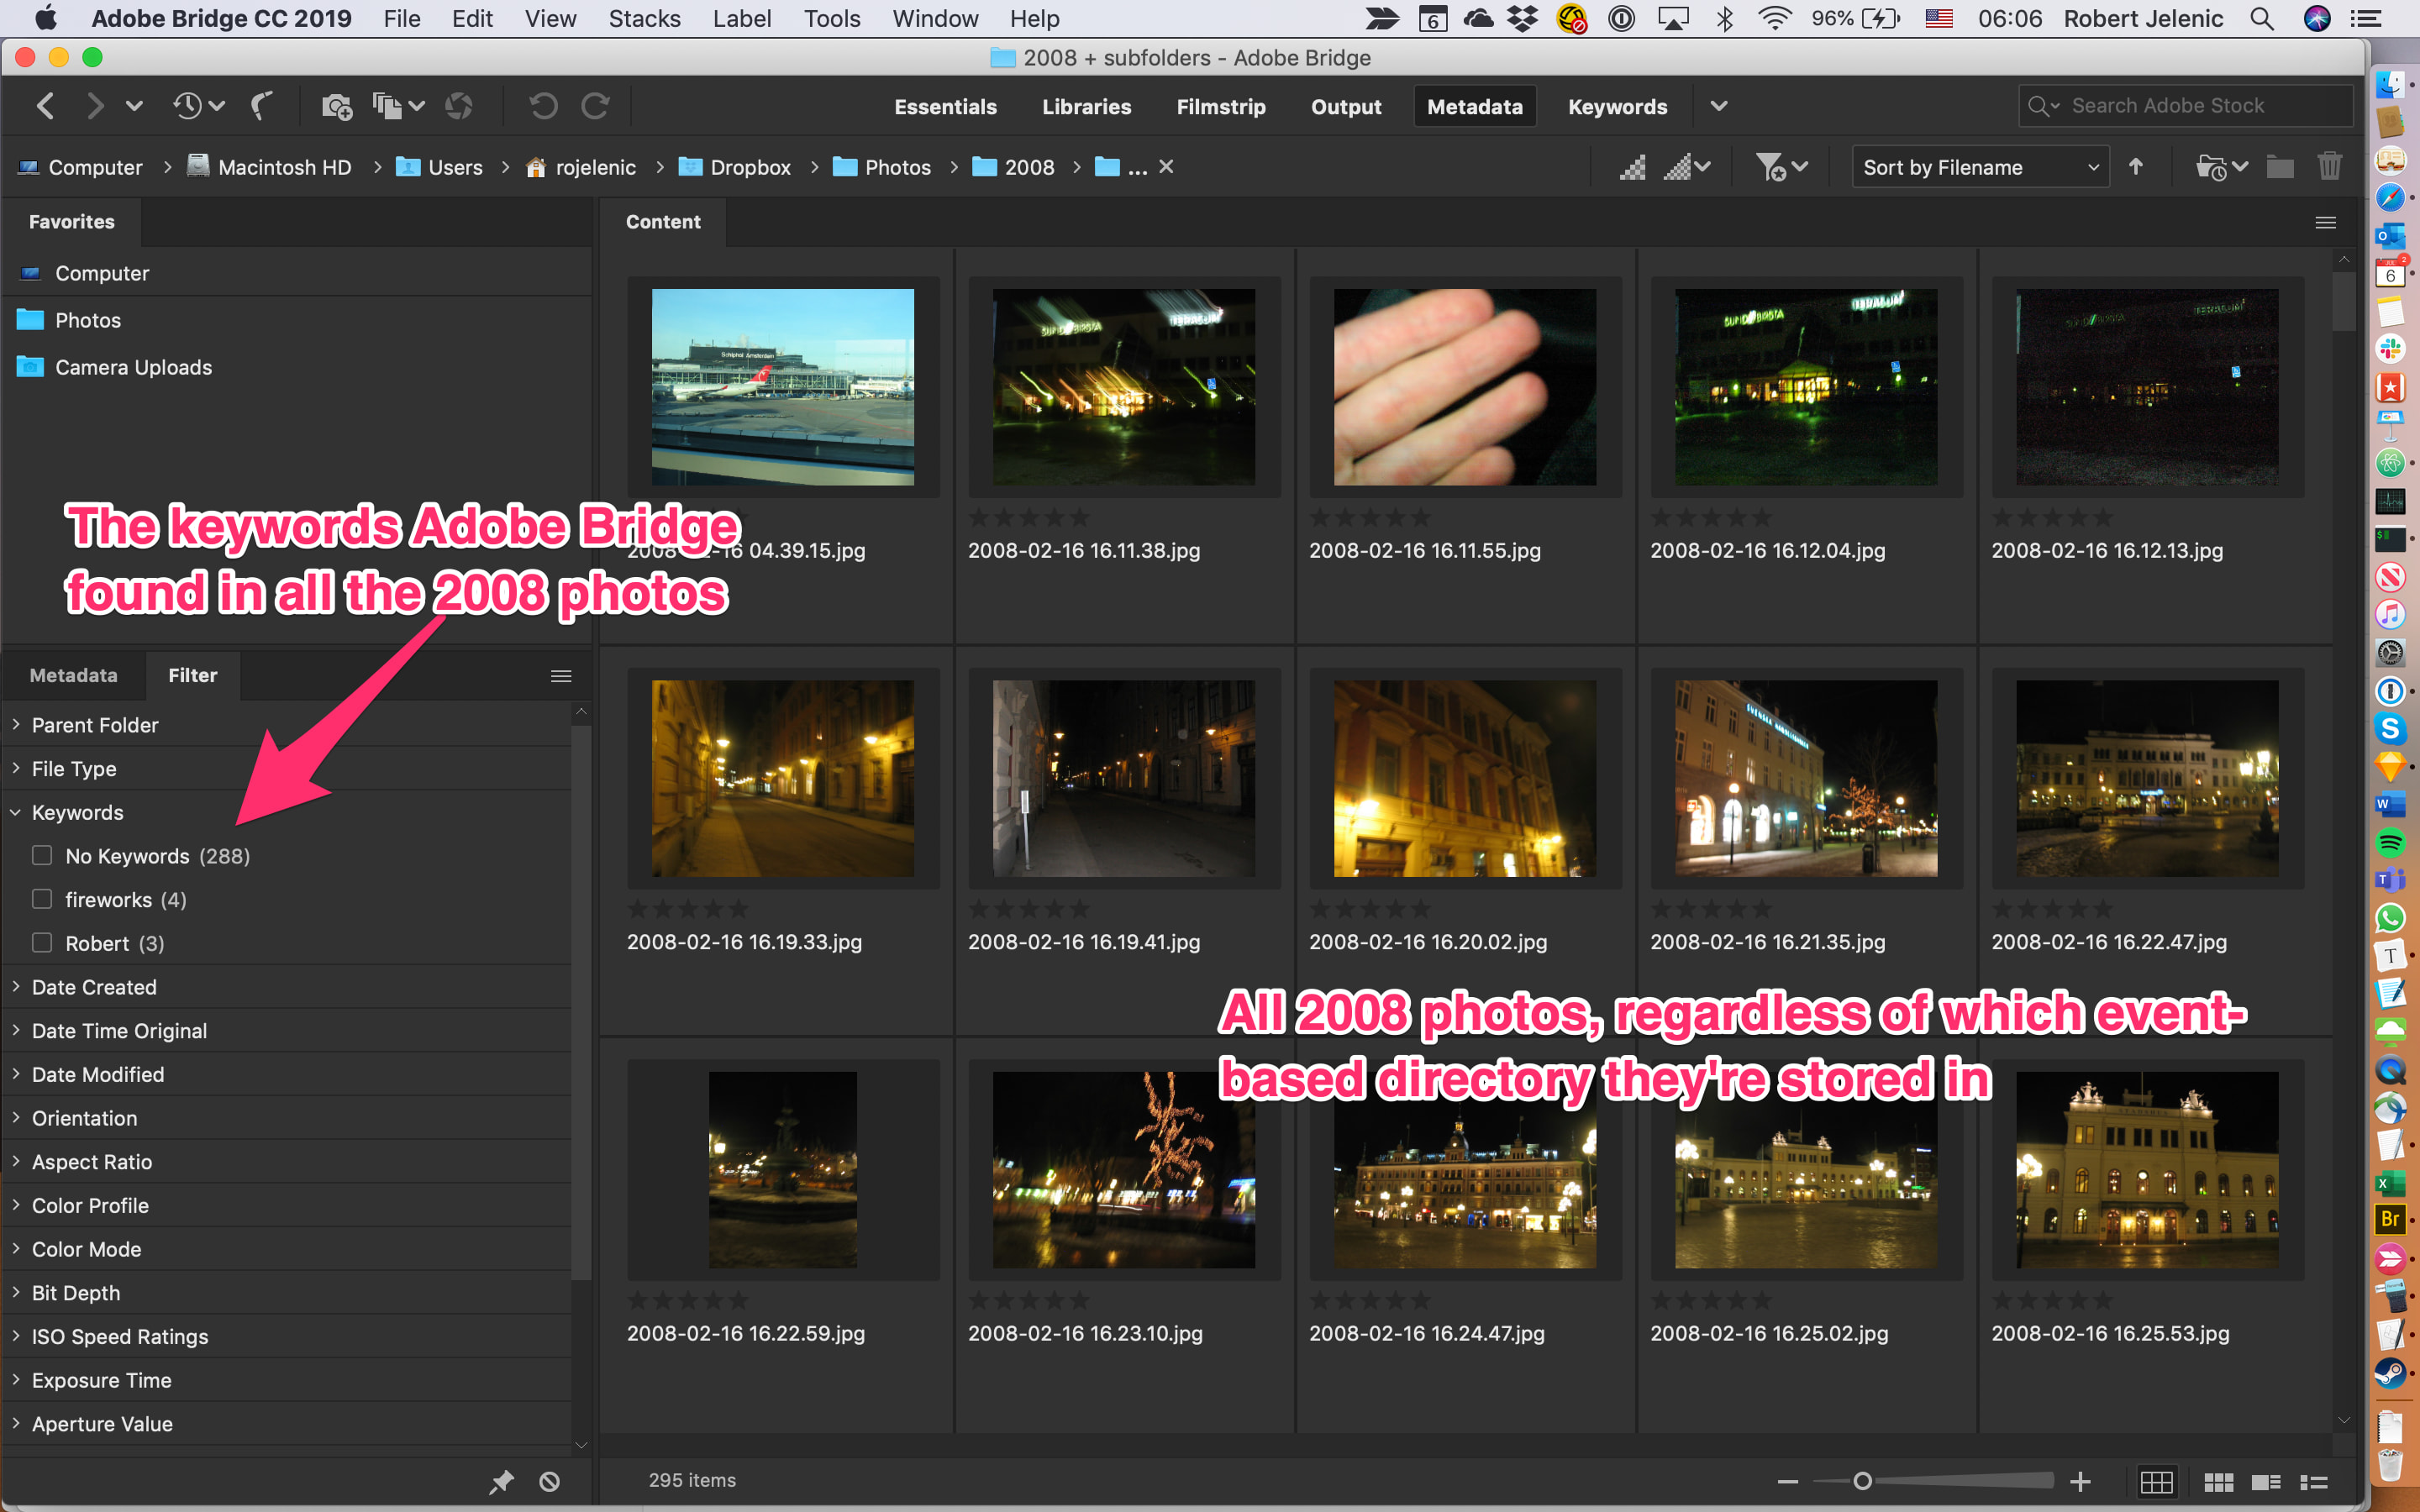This screenshot has width=2420, height=1512.
Task: Open the Filter panel hamburger menu
Action: pos(561,676)
